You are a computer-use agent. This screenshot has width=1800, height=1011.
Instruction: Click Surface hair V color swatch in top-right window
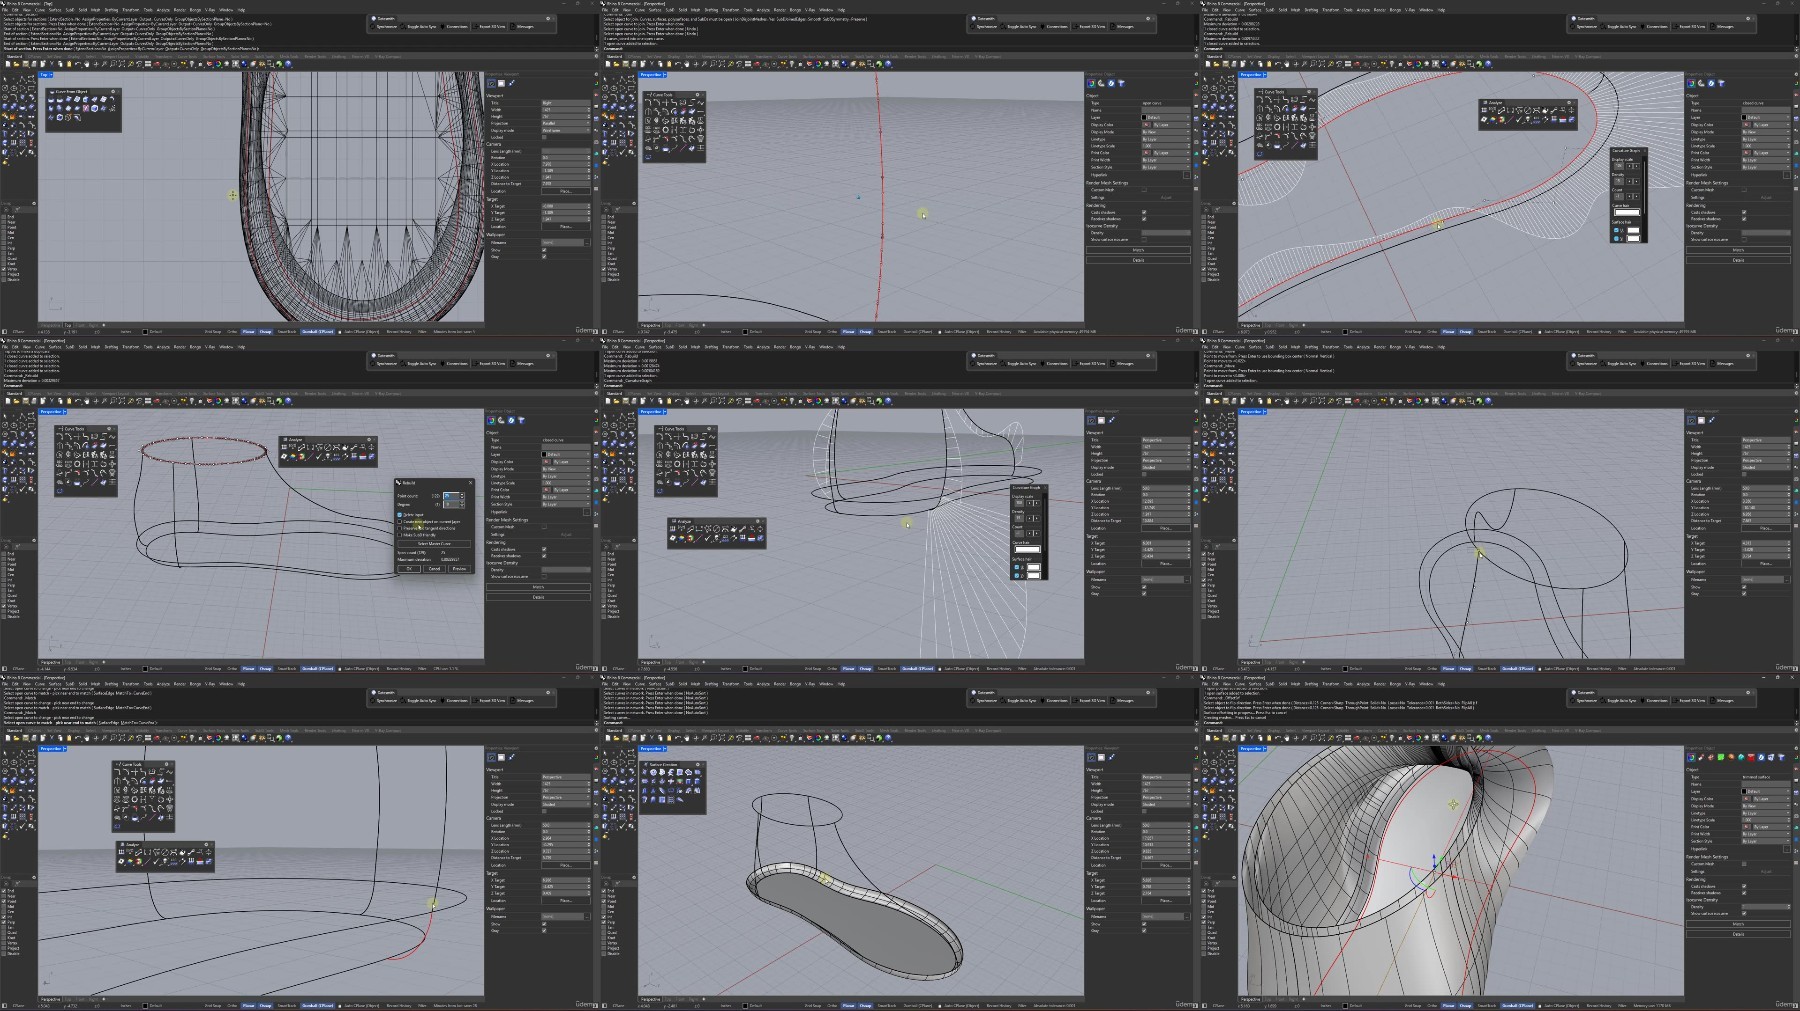[1633, 239]
